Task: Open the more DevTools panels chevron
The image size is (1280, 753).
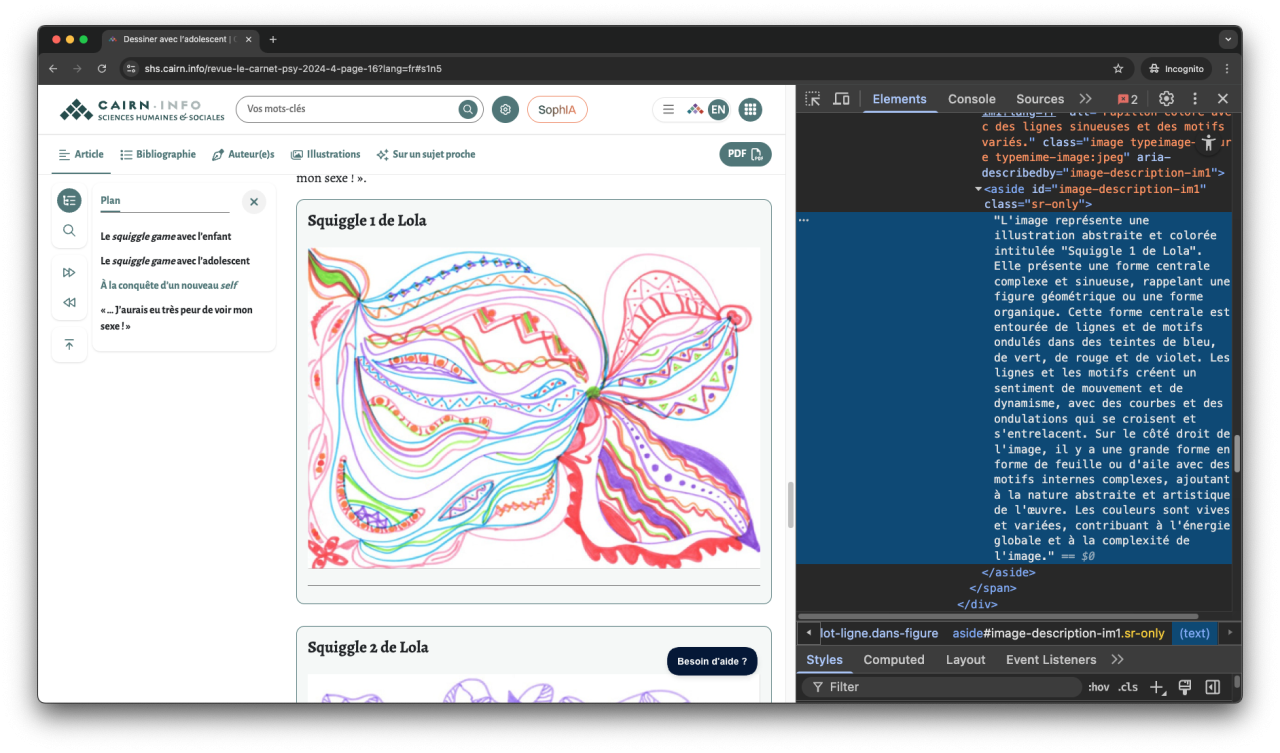Action: [1086, 99]
